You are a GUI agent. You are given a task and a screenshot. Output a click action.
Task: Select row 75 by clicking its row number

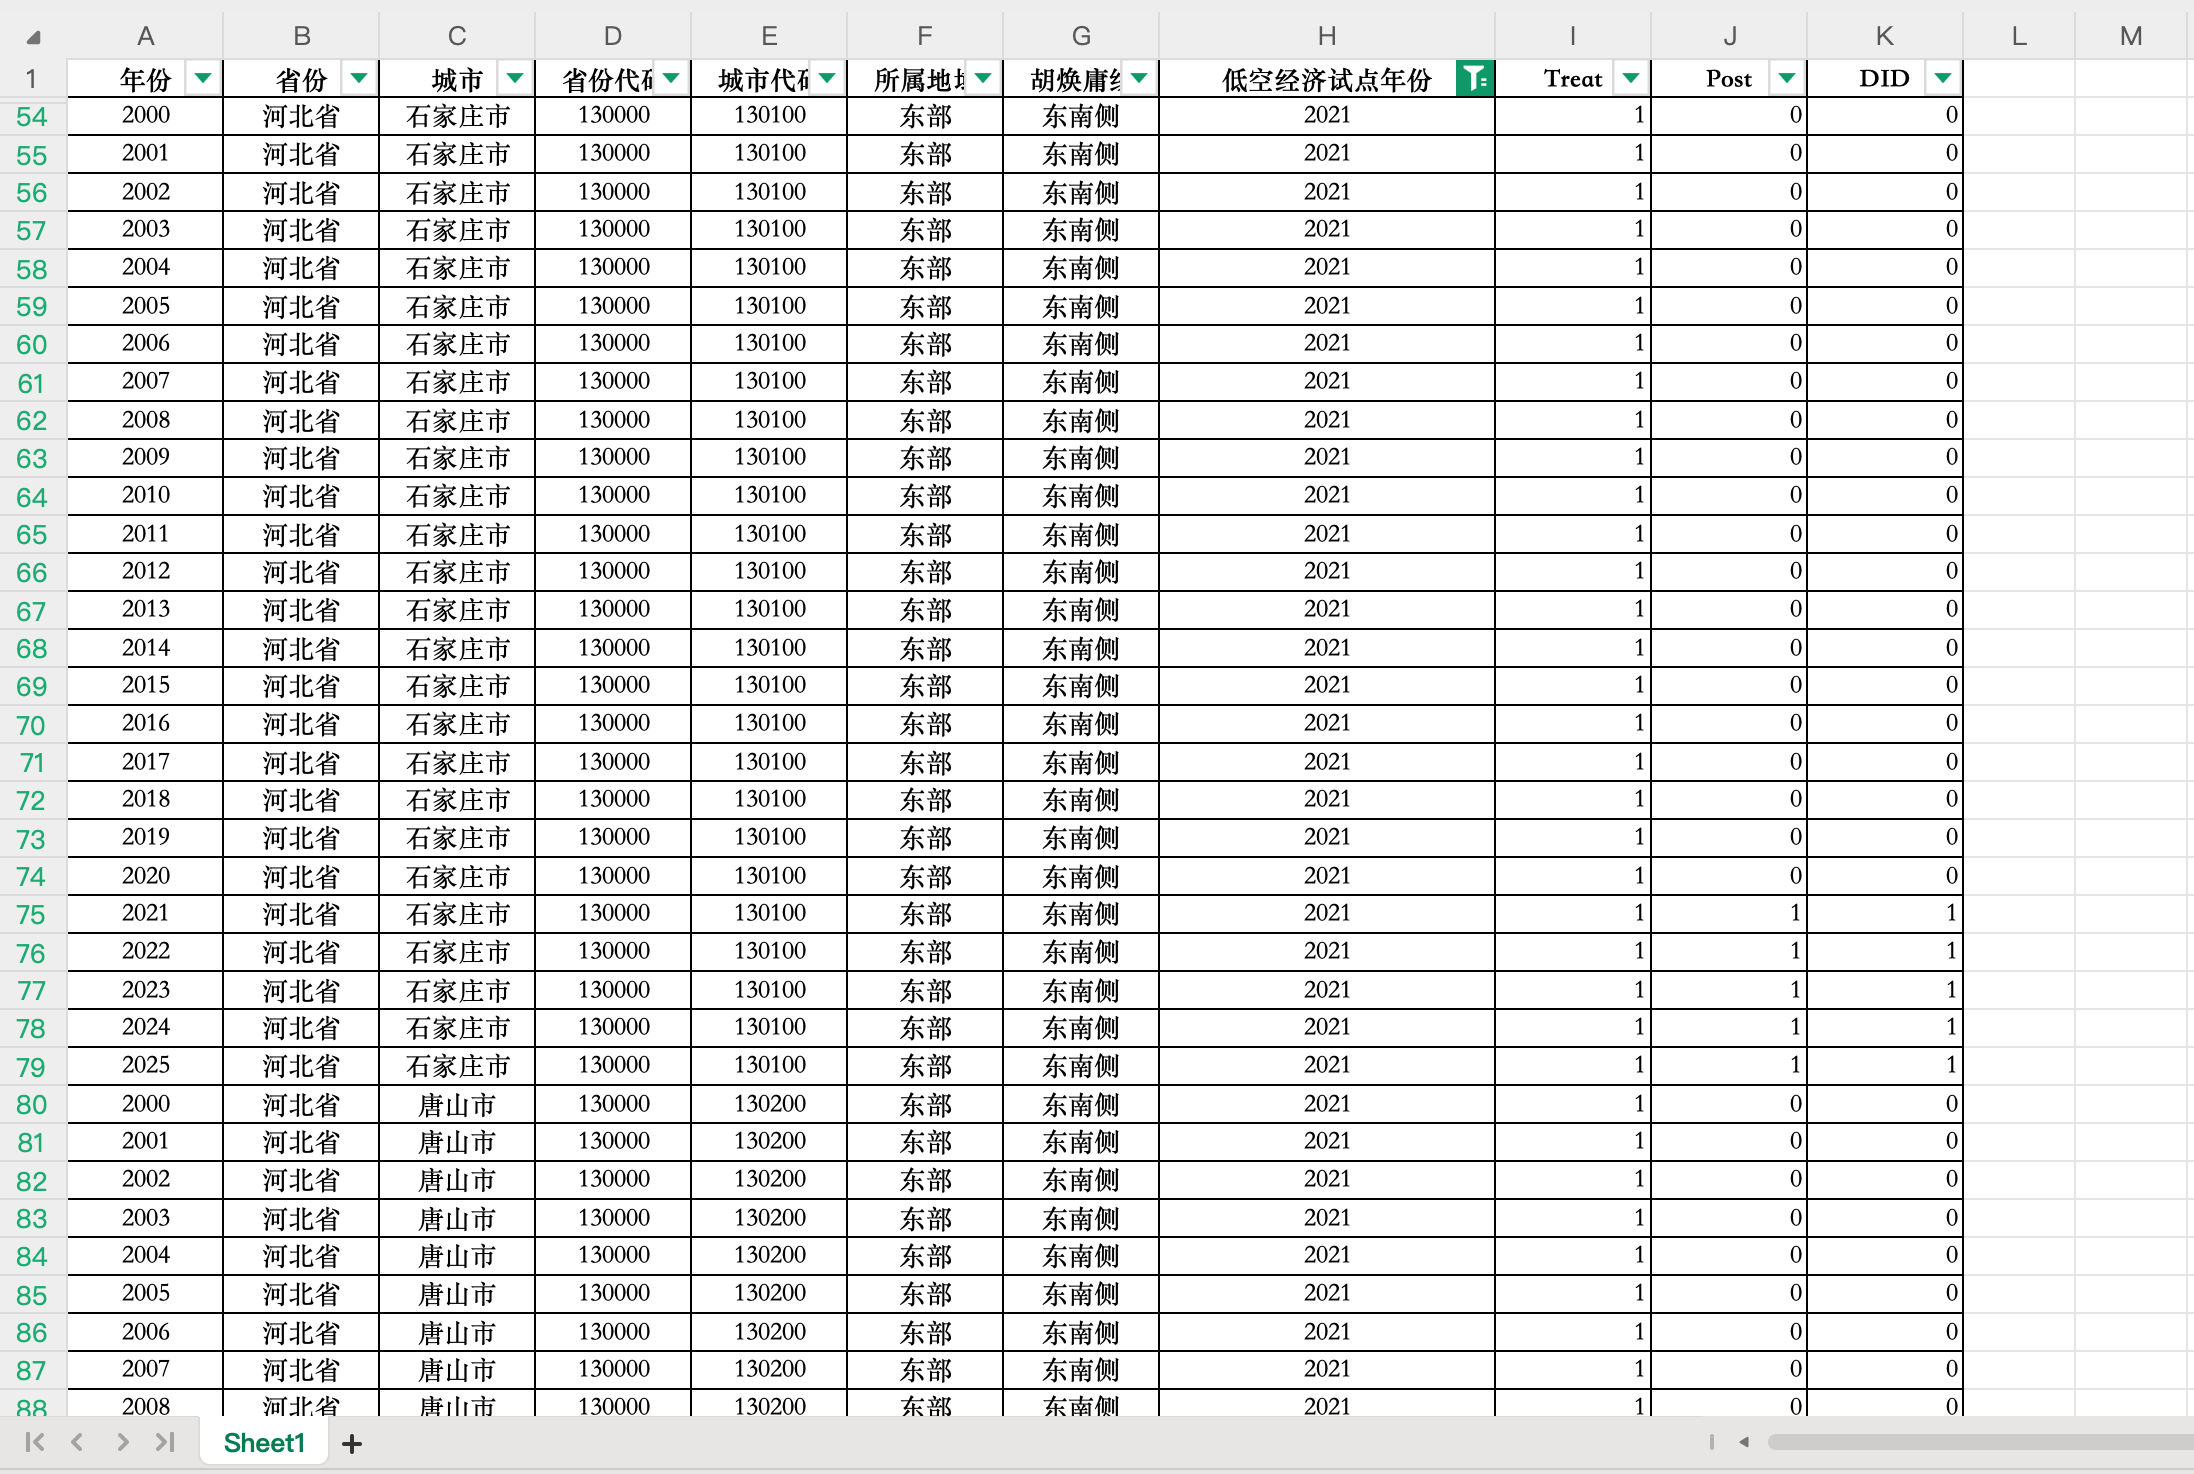[x=31, y=913]
